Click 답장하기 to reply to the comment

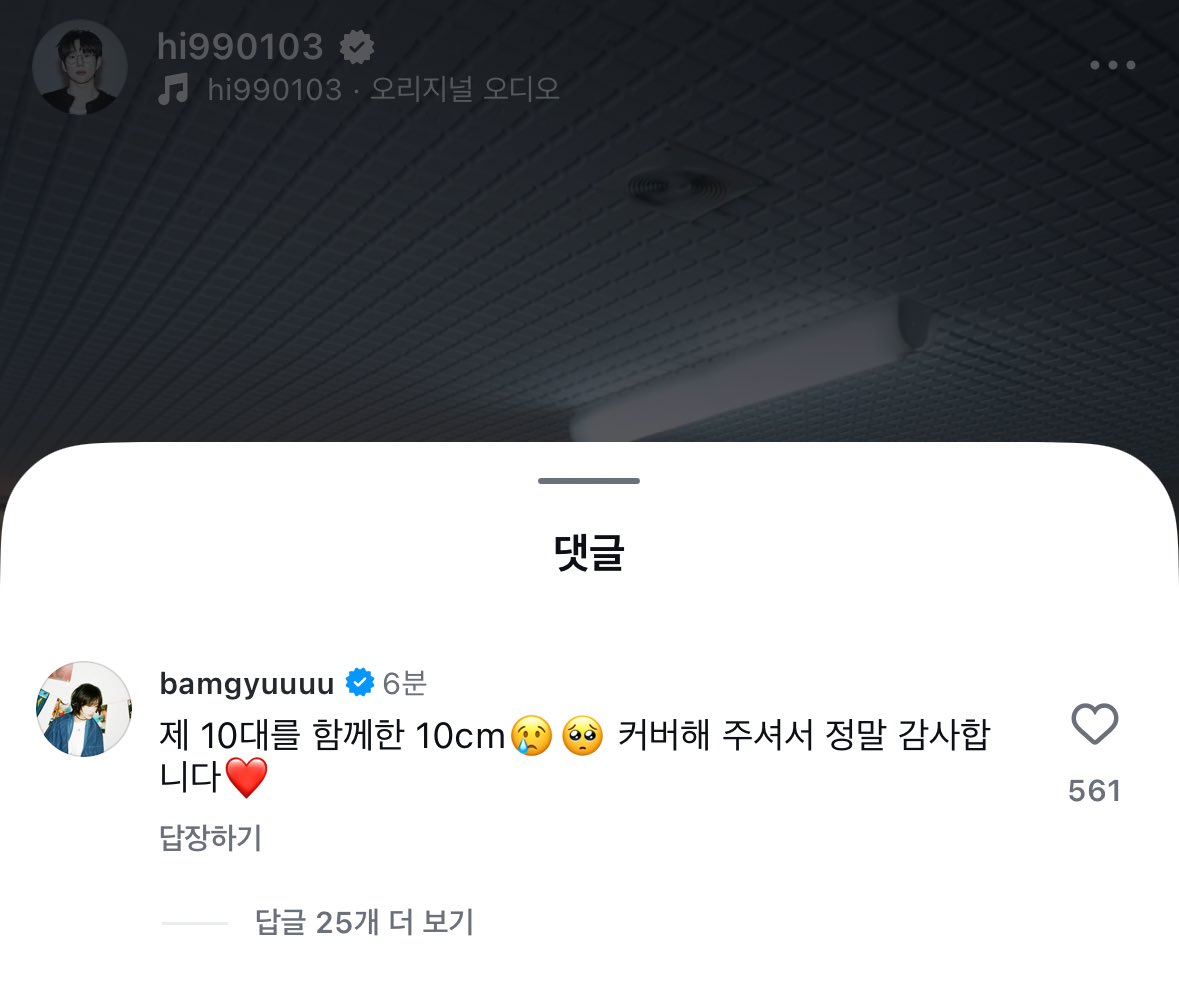point(211,837)
